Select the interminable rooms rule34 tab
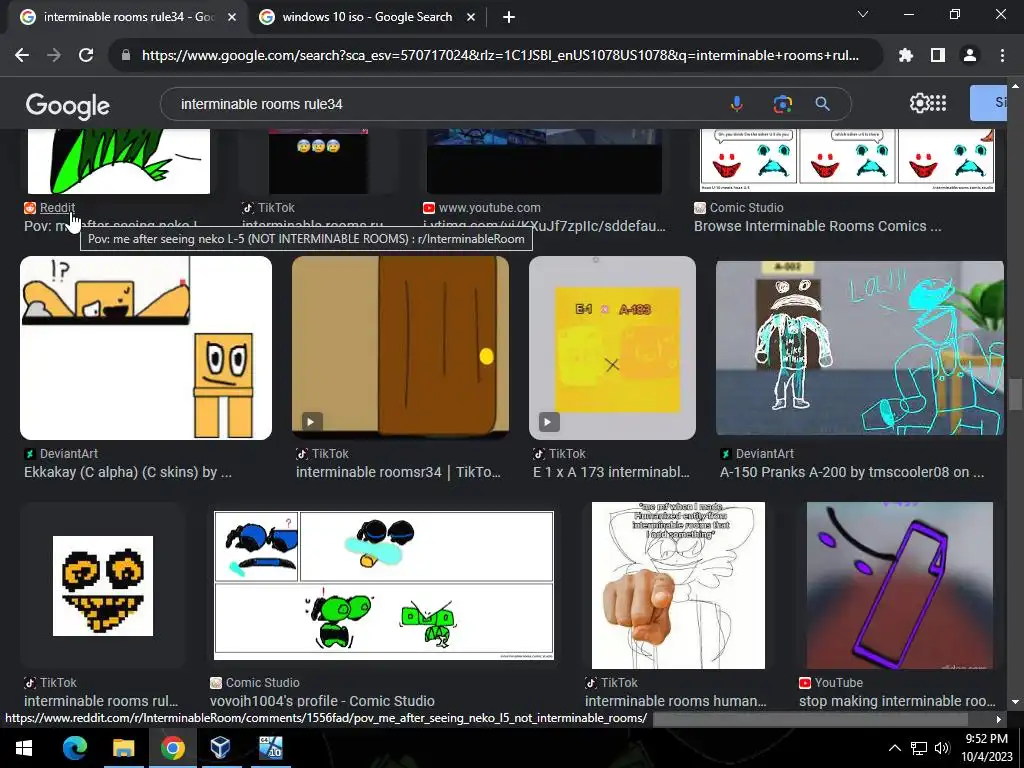This screenshot has width=1024, height=768. (x=127, y=18)
